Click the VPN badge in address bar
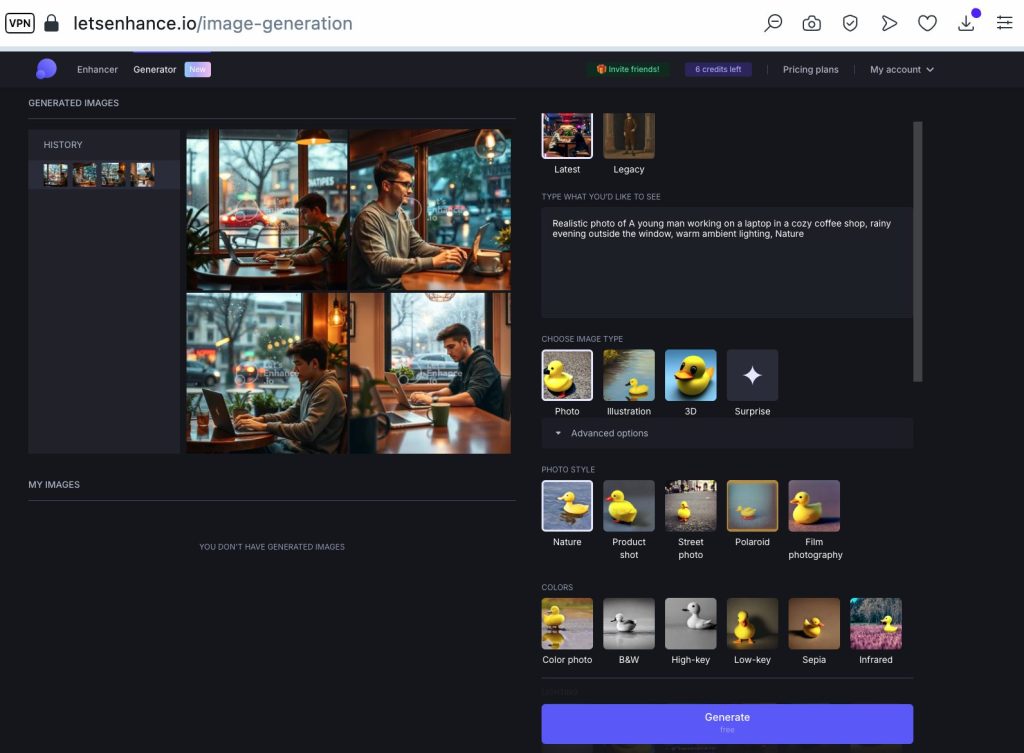This screenshot has height=753, width=1024. pos(20,23)
